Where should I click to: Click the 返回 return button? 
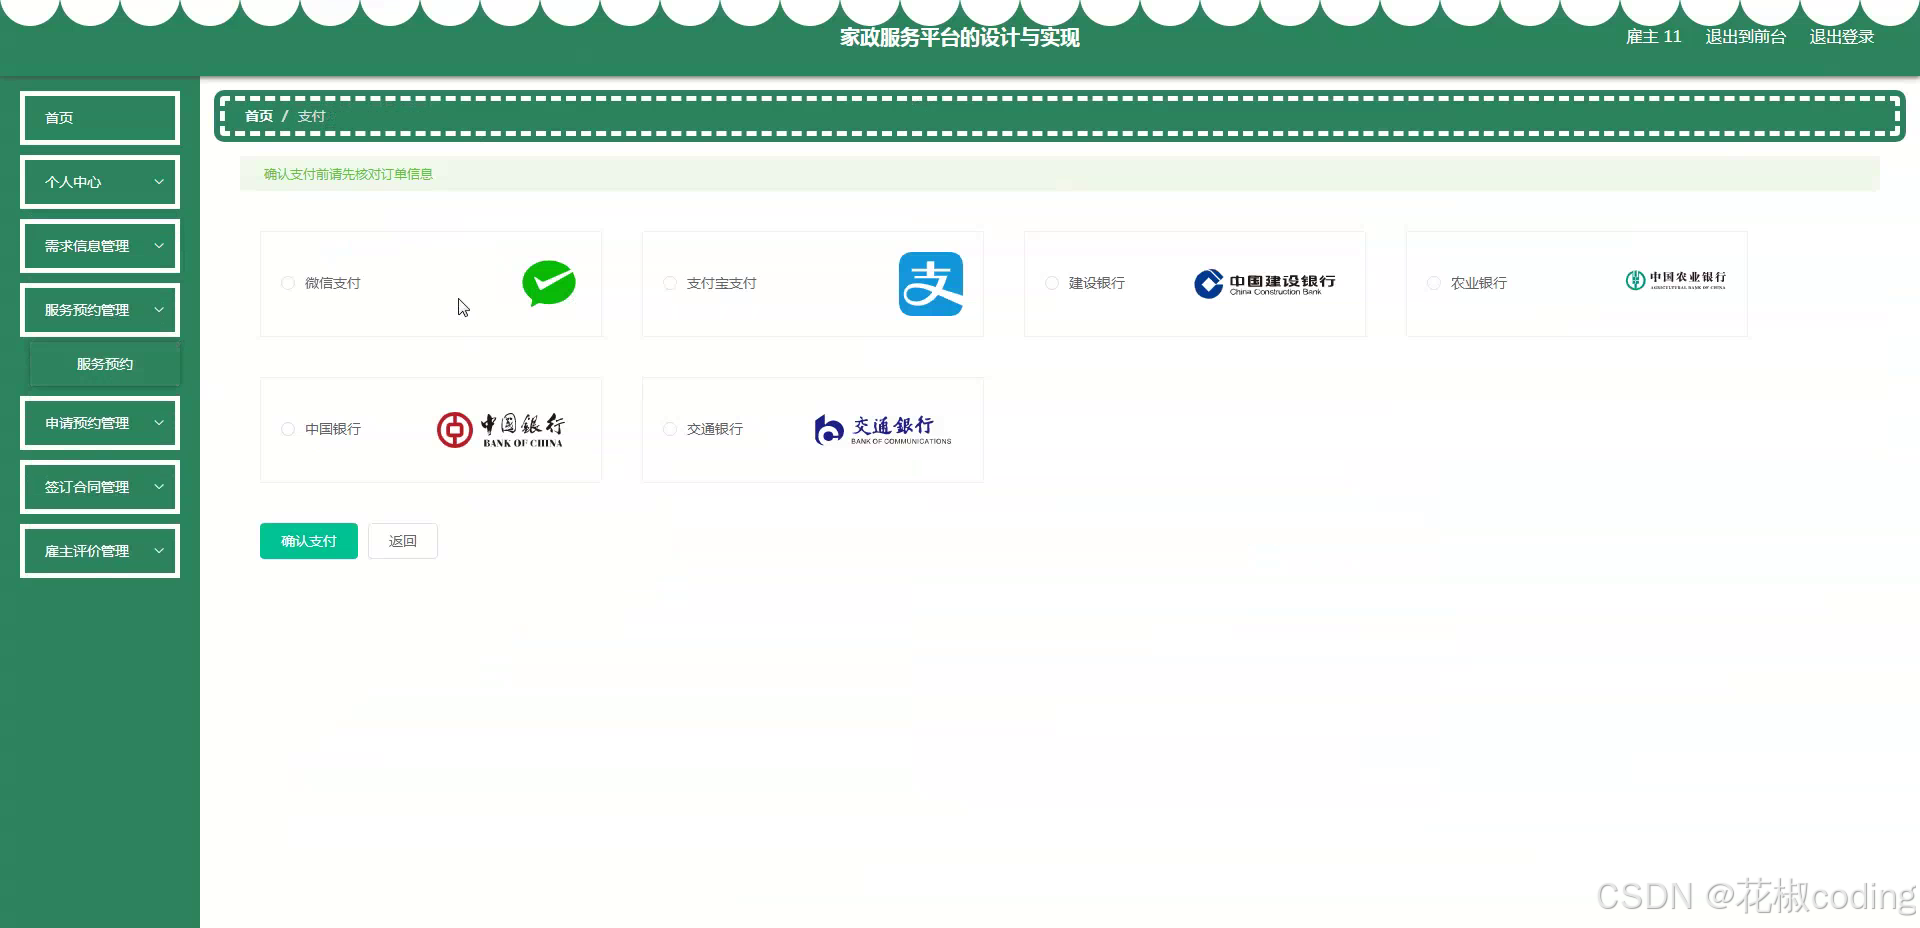pos(402,540)
